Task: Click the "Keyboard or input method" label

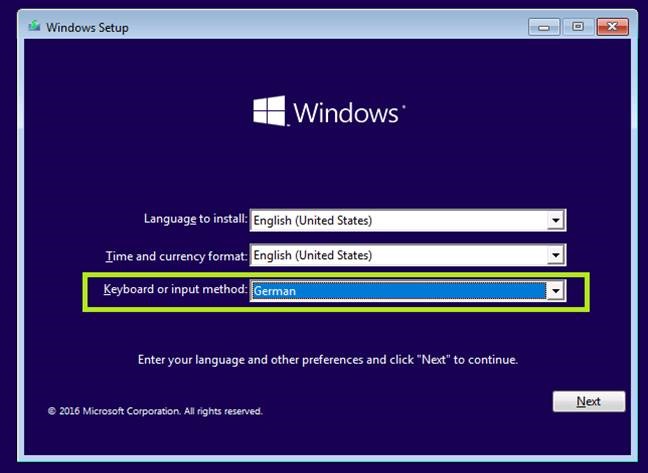Action: tap(174, 290)
